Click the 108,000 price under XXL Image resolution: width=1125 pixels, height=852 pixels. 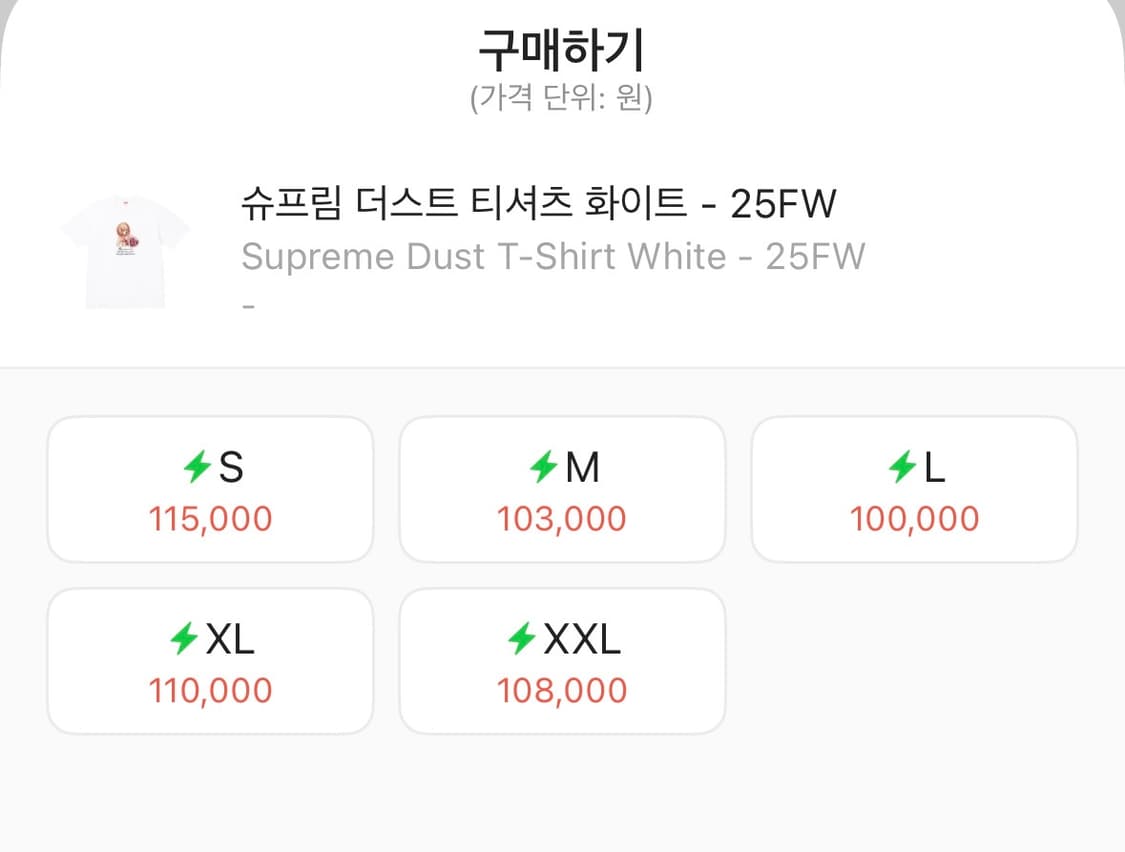click(x=562, y=690)
